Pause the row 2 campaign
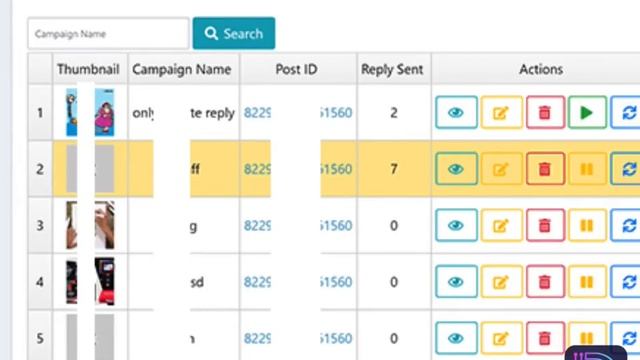 point(587,169)
